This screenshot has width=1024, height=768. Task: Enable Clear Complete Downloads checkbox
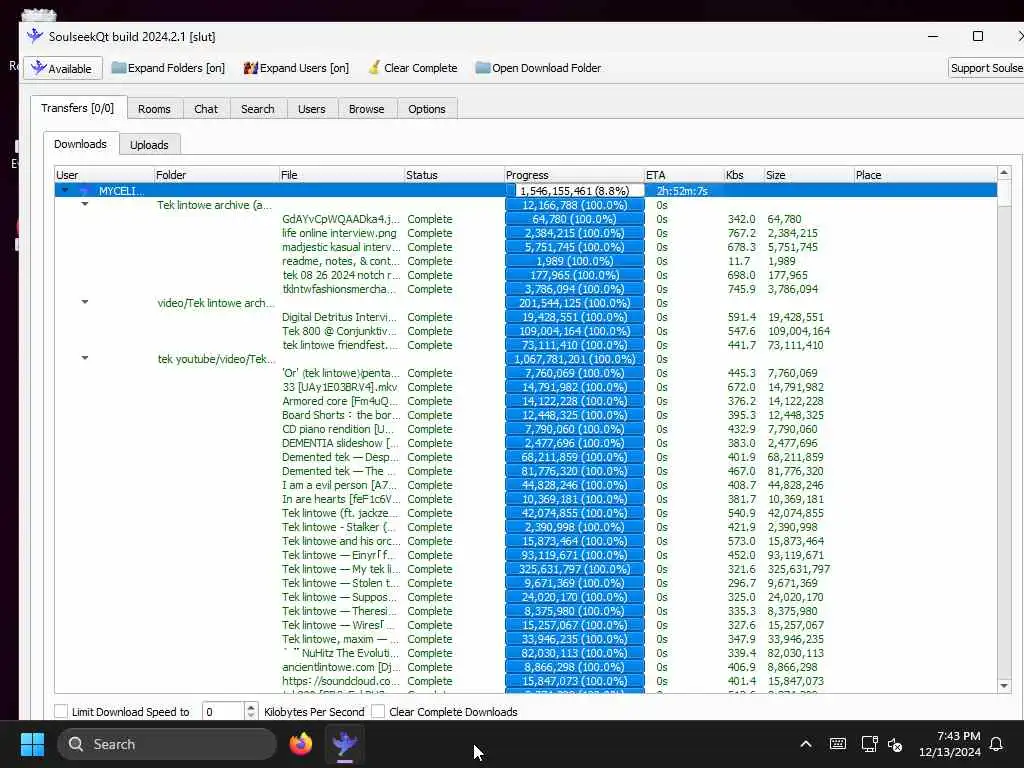coord(378,711)
